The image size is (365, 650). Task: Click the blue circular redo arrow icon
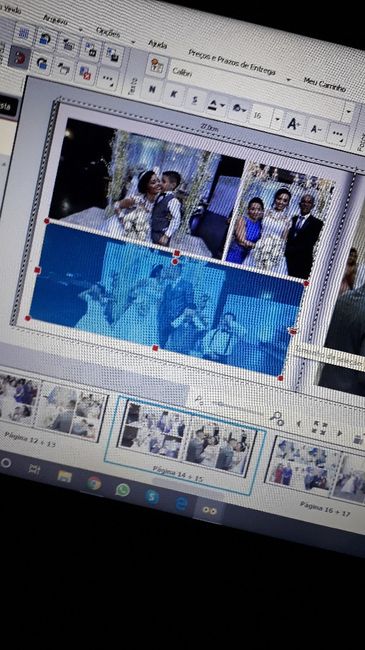click(x=42, y=63)
